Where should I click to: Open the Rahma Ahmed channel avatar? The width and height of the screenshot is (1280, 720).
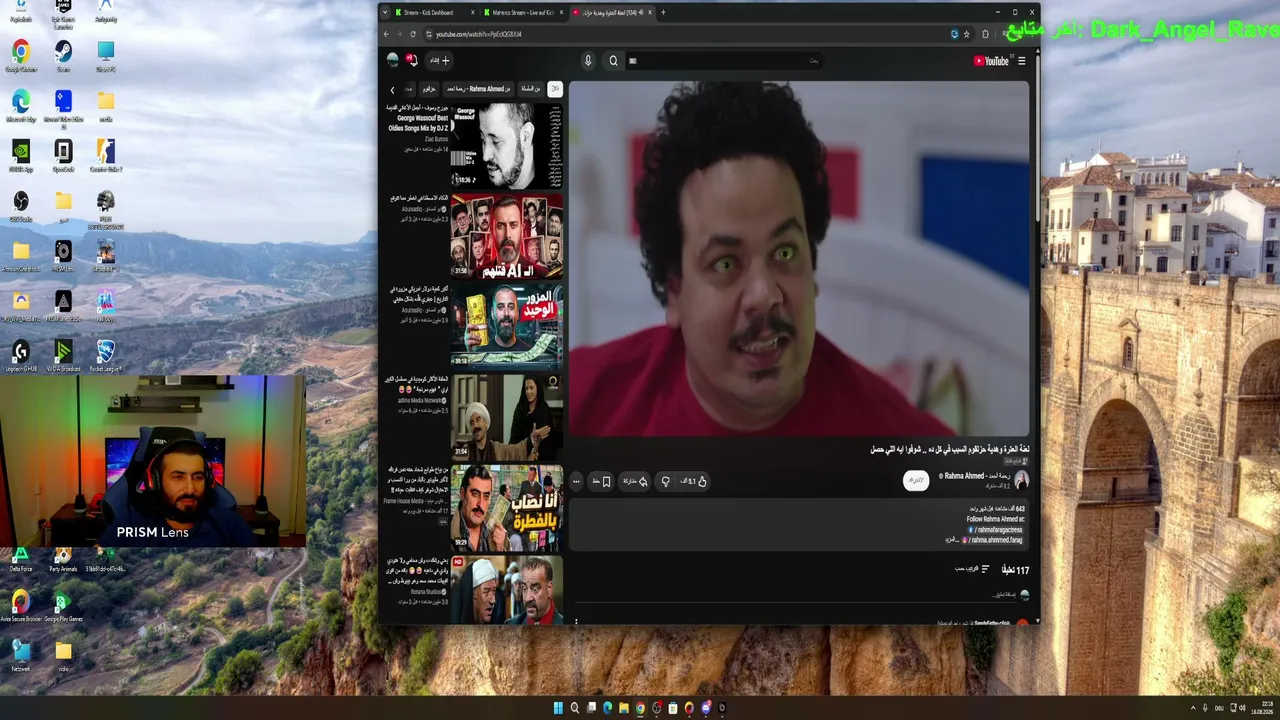(x=1021, y=480)
